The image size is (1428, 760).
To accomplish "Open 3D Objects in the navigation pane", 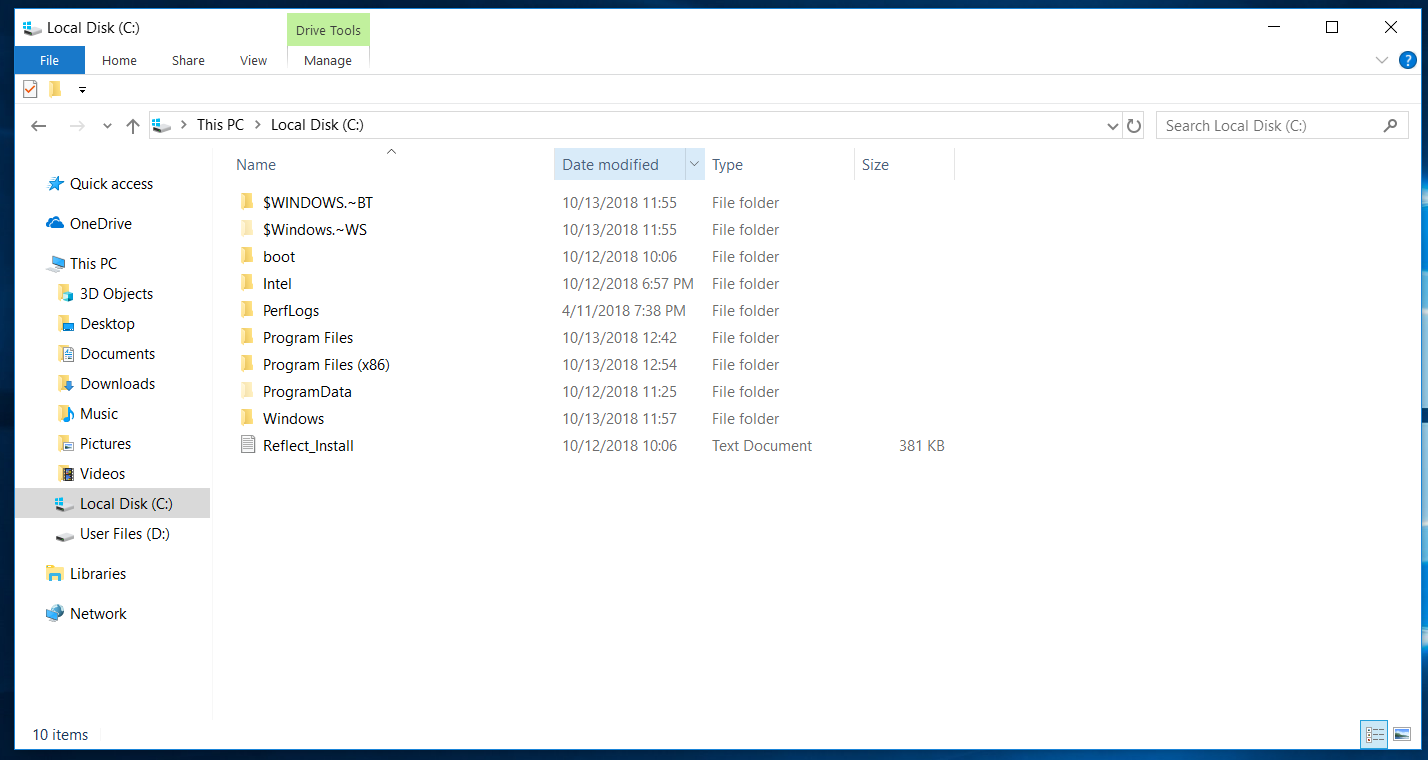I will 116,294.
